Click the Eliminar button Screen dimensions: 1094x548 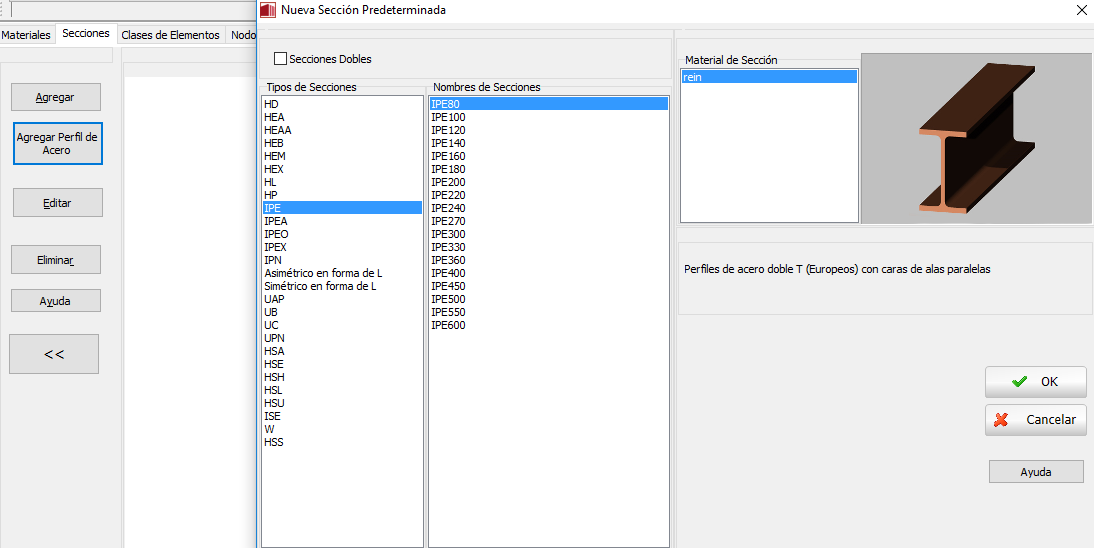coord(56,260)
